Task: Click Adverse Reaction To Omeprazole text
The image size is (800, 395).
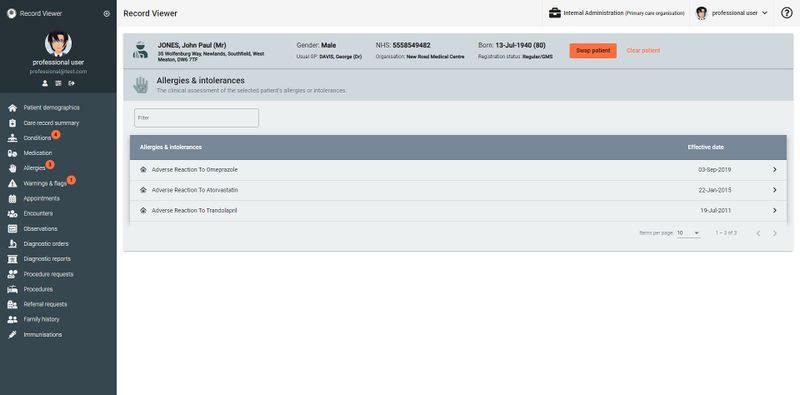Action: click(x=194, y=169)
